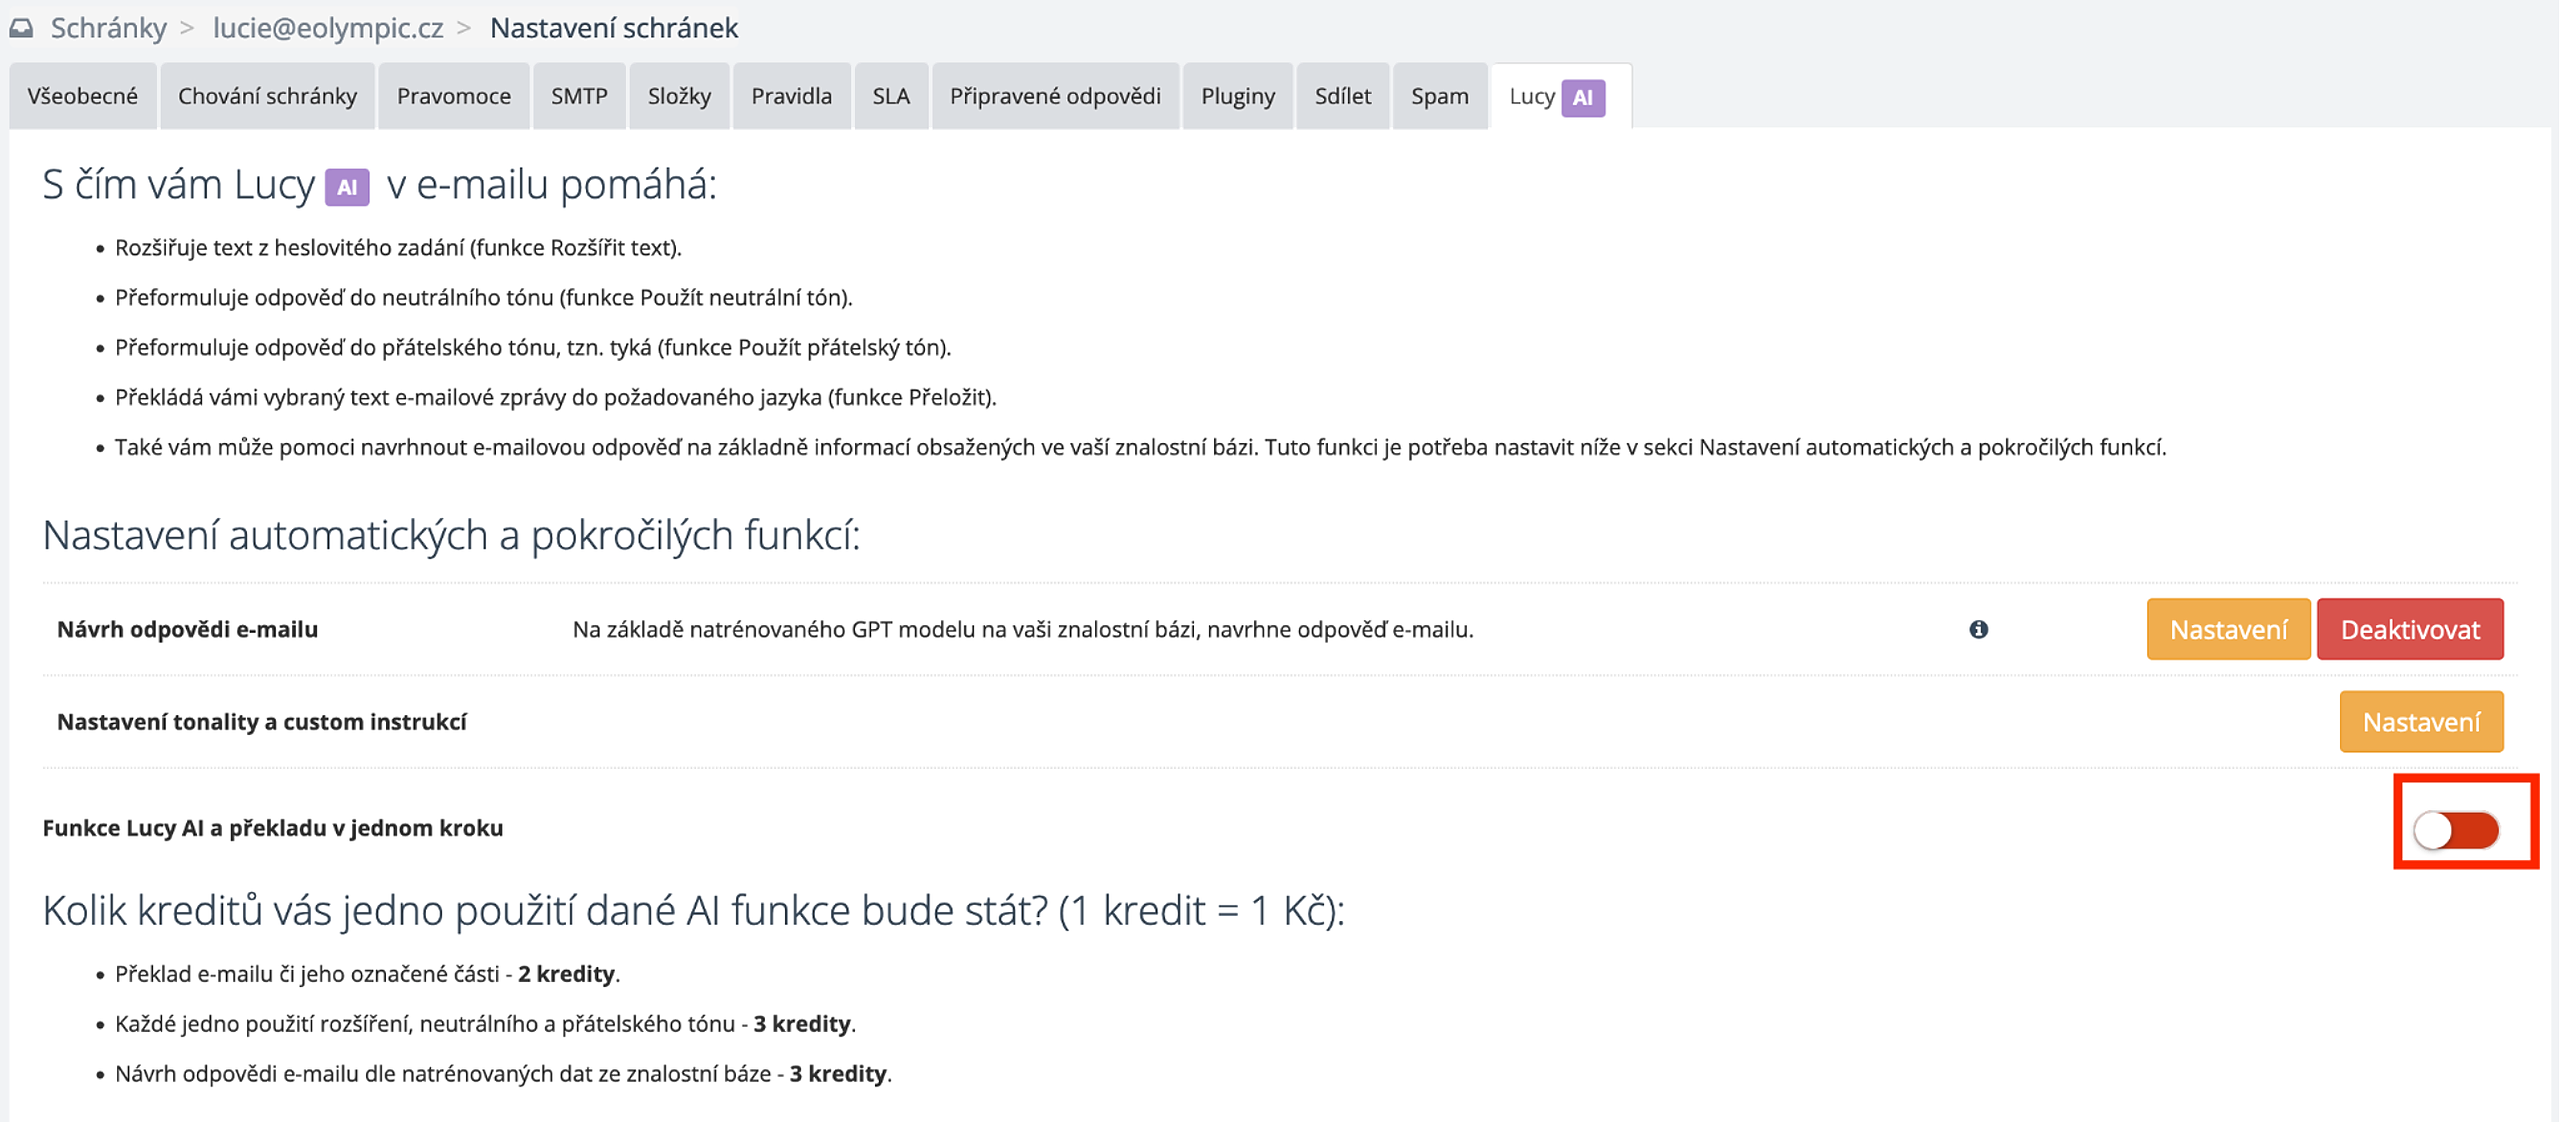Open the Všeobecné tab
Viewport: 2560px width, 1122px height.
(x=83, y=96)
